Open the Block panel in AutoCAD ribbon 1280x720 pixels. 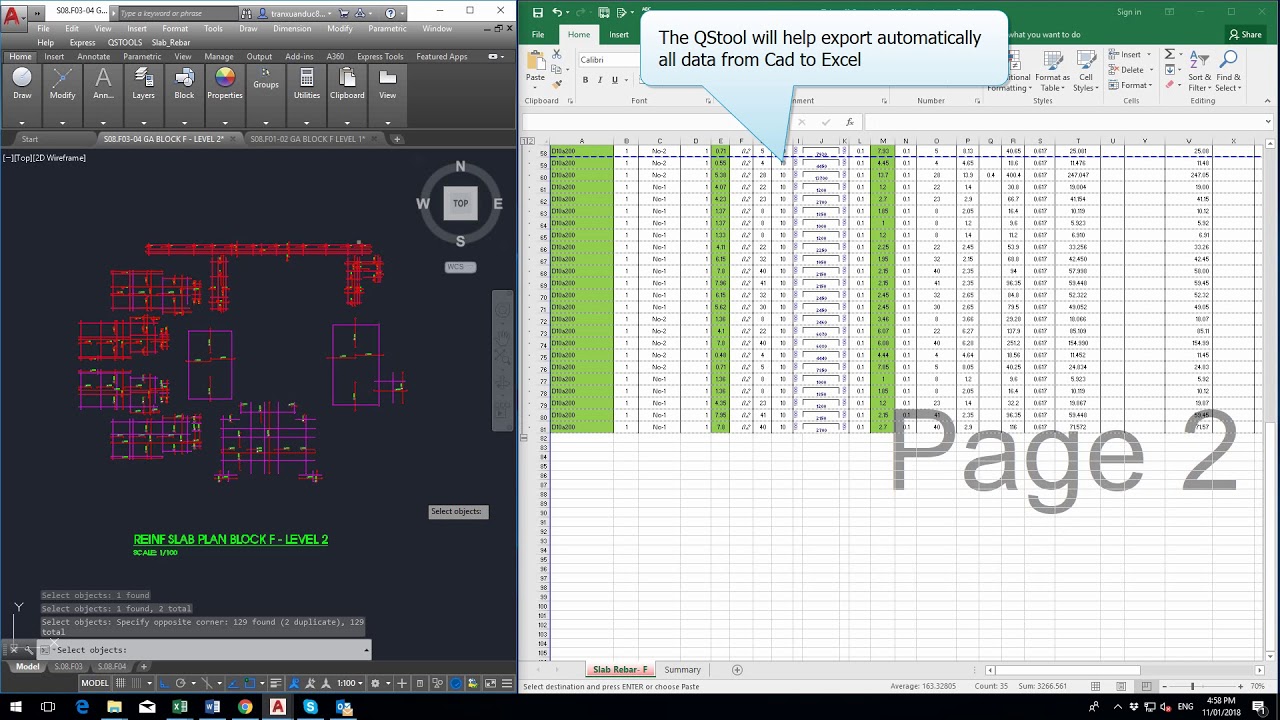[x=184, y=84]
